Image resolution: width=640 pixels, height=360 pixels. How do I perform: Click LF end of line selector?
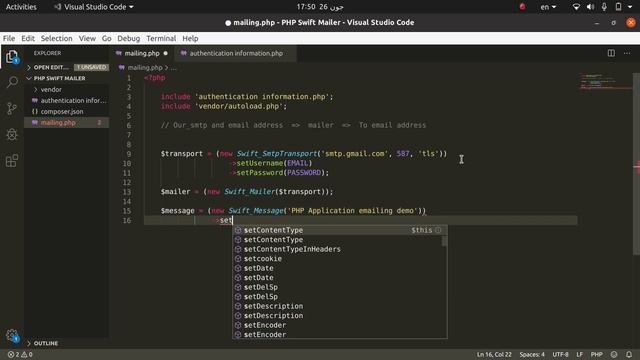click(579, 354)
